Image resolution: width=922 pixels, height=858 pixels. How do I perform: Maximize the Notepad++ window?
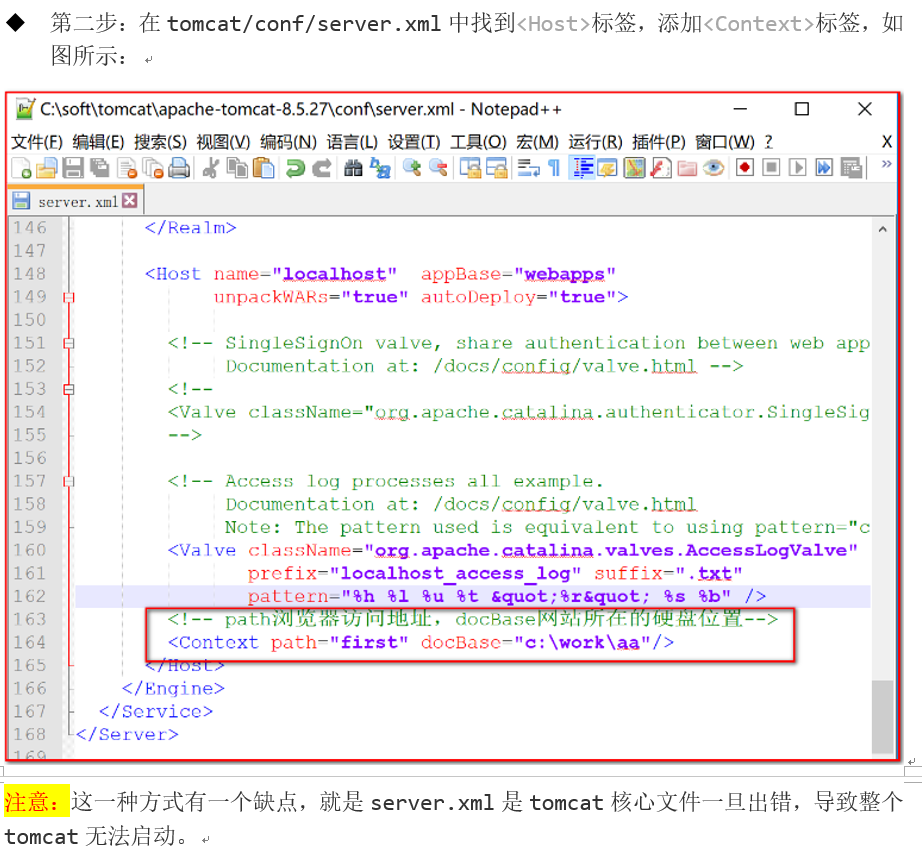(801, 109)
